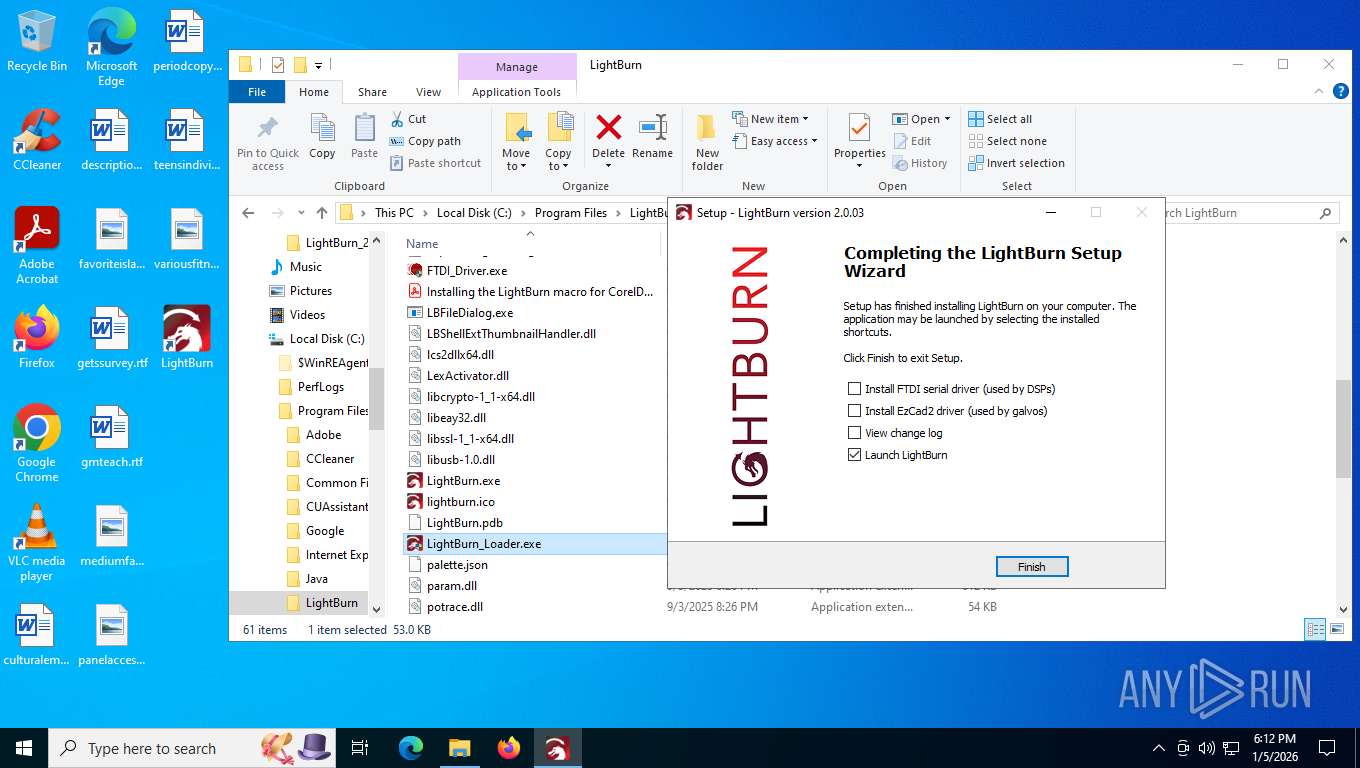
Task: Open the Google Chrome desktop icon
Action: 37,444
